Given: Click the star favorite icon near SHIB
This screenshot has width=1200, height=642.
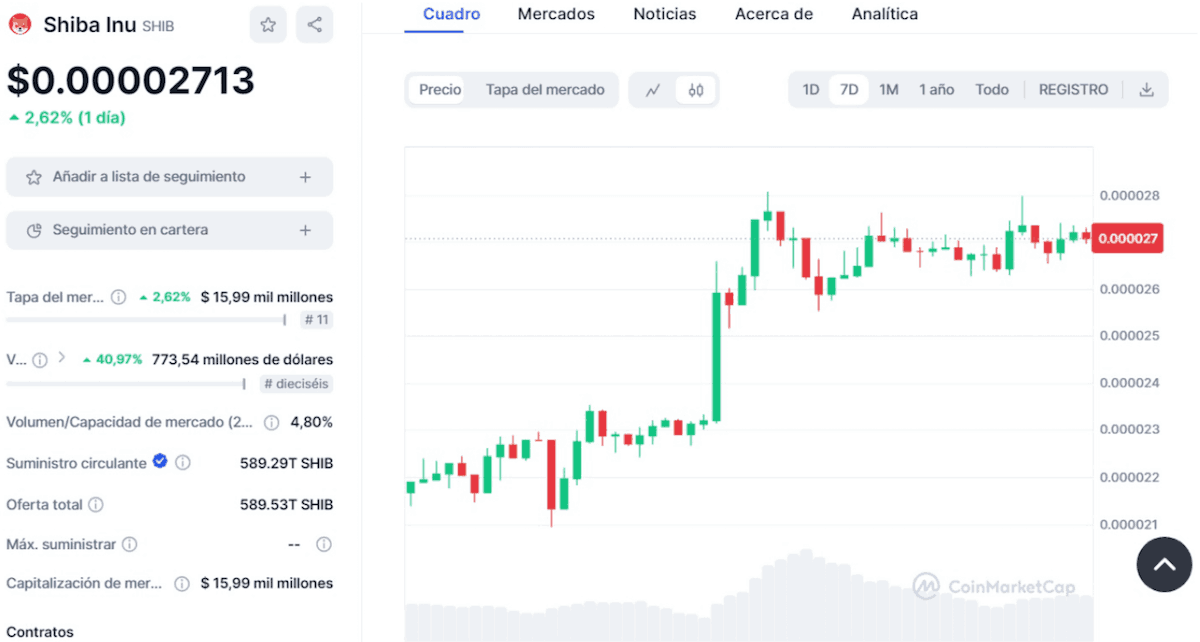Looking at the screenshot, I should click(268, 25).
